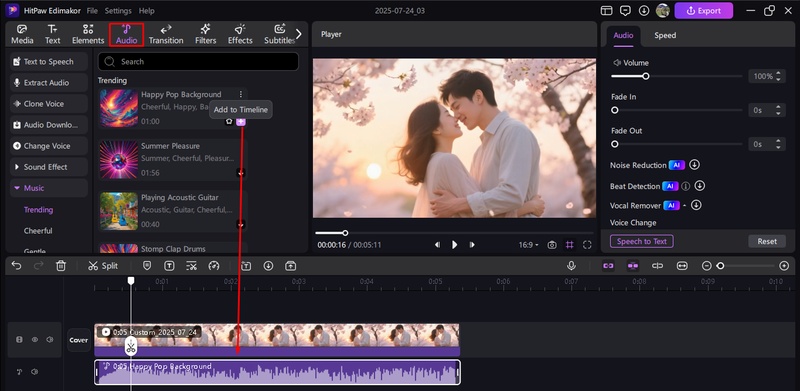The width and height of the screenshot is (800, 391).
Task: Open the Filters tab
Action: pos(206,35)
